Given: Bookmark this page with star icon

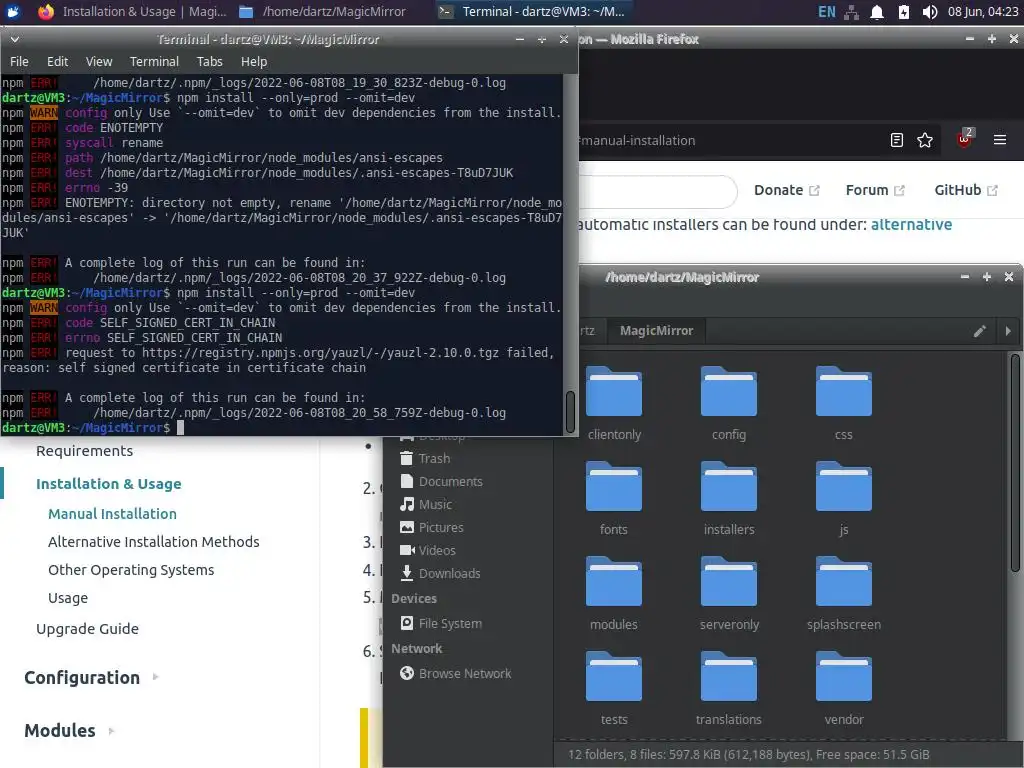Looking at the screenshot, I should [925, 140].
